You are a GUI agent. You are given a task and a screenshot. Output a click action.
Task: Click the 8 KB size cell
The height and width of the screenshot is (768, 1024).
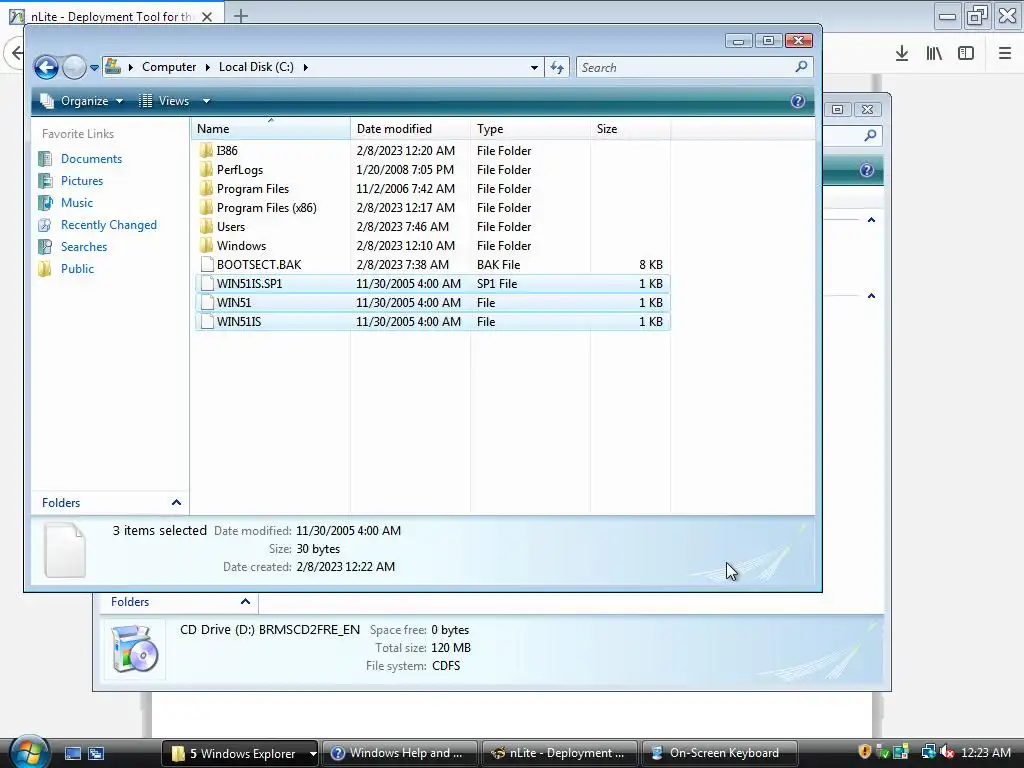tap(650, 264)
